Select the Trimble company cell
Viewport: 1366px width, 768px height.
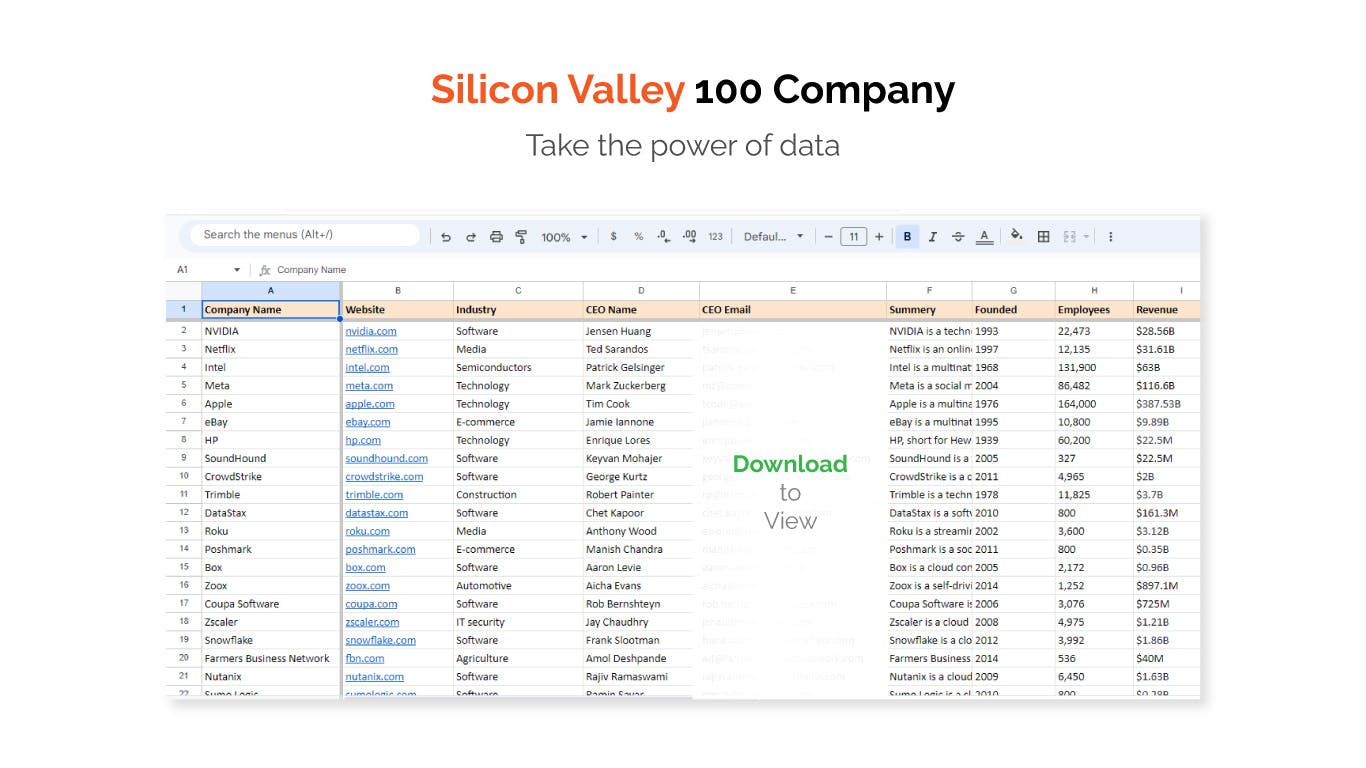pyautogui.click(x=271, y=494)
